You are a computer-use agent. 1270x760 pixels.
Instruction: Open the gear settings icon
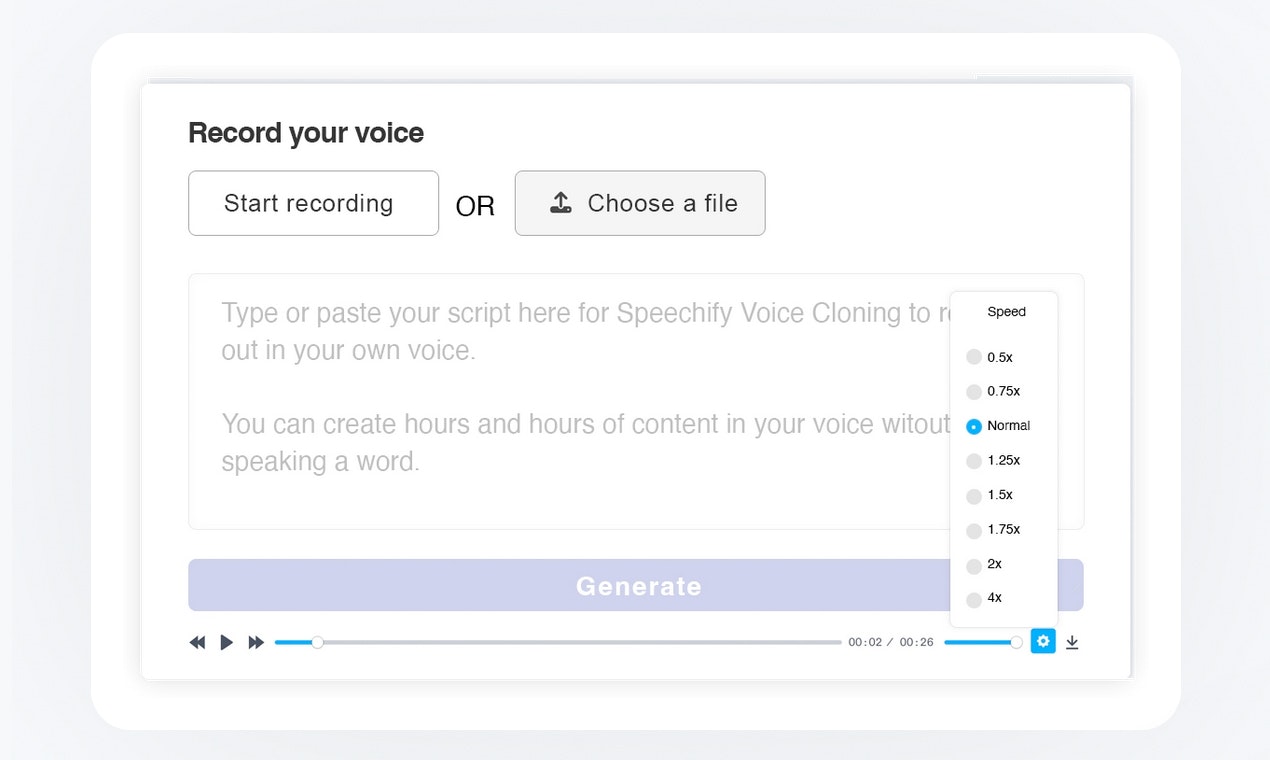coord(1043,641)
